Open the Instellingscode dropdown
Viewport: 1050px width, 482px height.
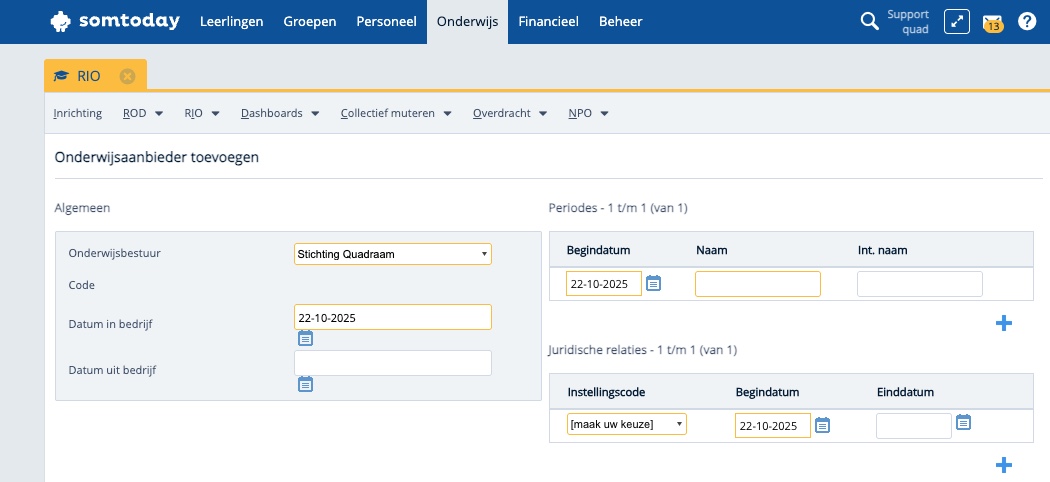[x=627, y=425]
